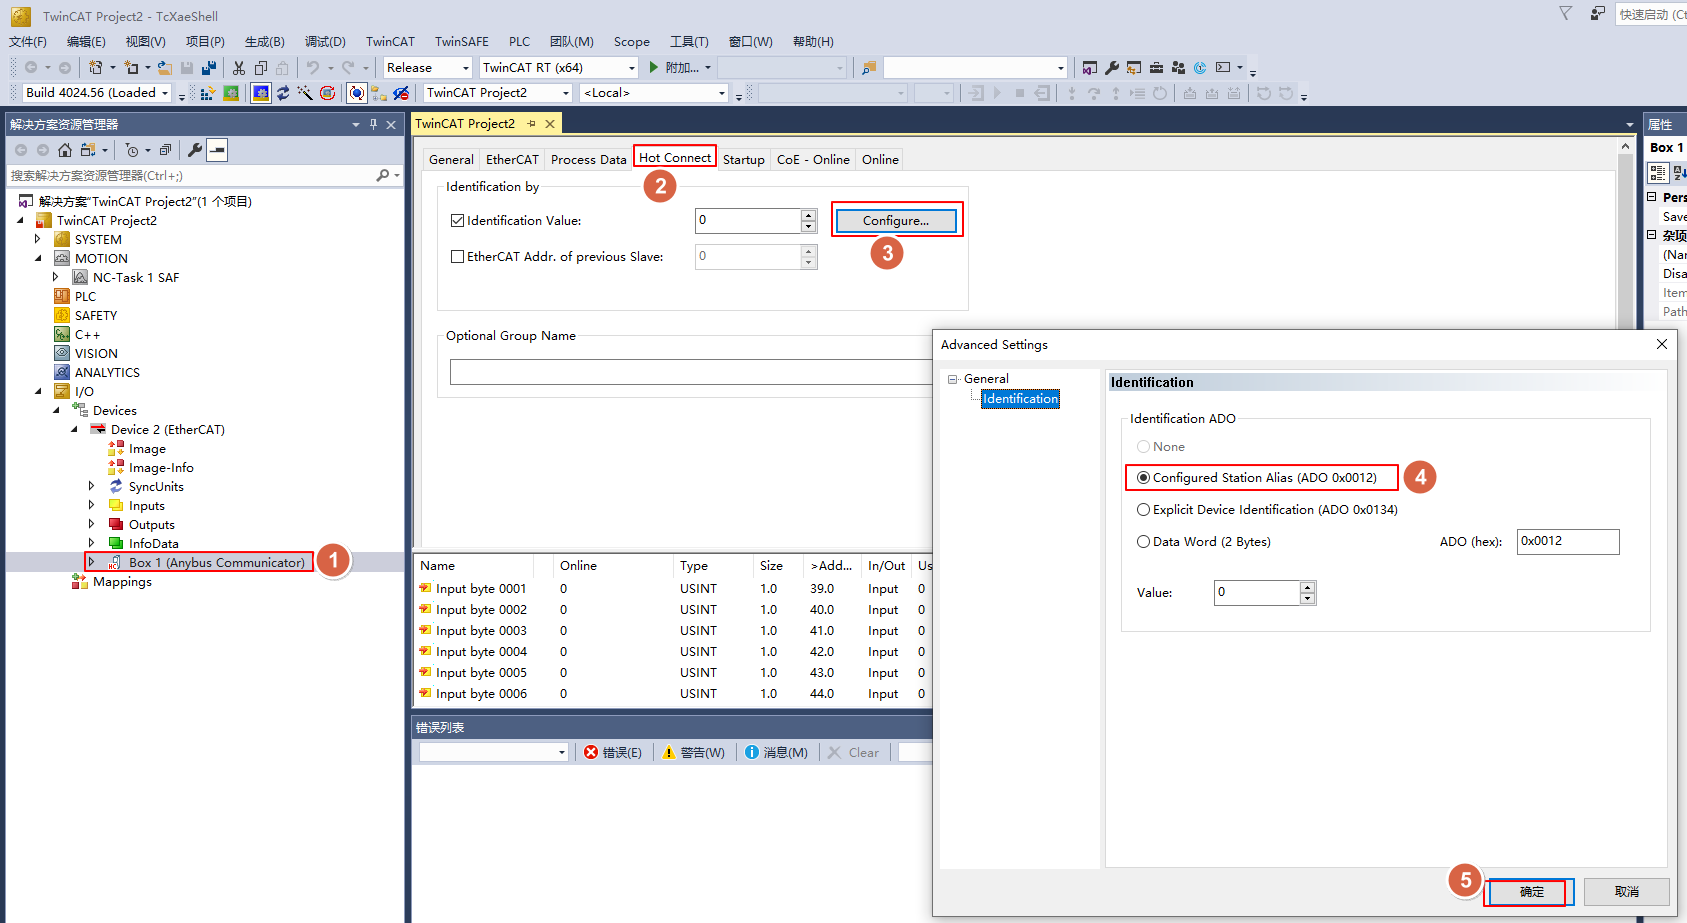Click the Copy icon in toolbar
This screenshot has height=923, width=1687.
261,68
